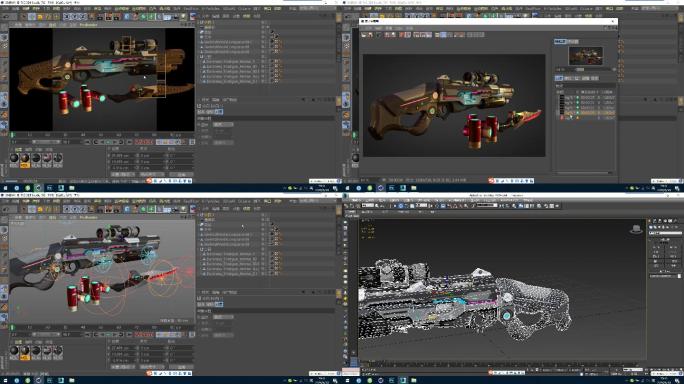Open Create tab in 3ds Max command panel

point(650,221)
